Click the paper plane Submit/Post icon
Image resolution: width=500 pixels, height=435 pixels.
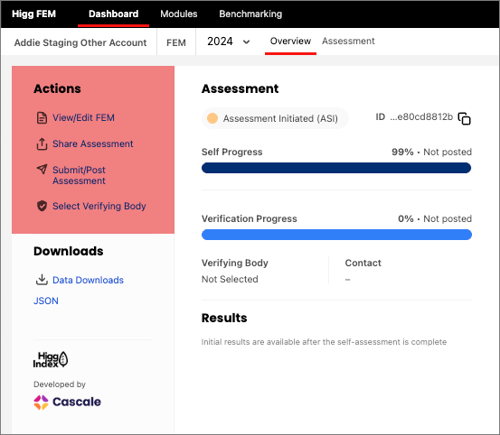pos(42,169)
